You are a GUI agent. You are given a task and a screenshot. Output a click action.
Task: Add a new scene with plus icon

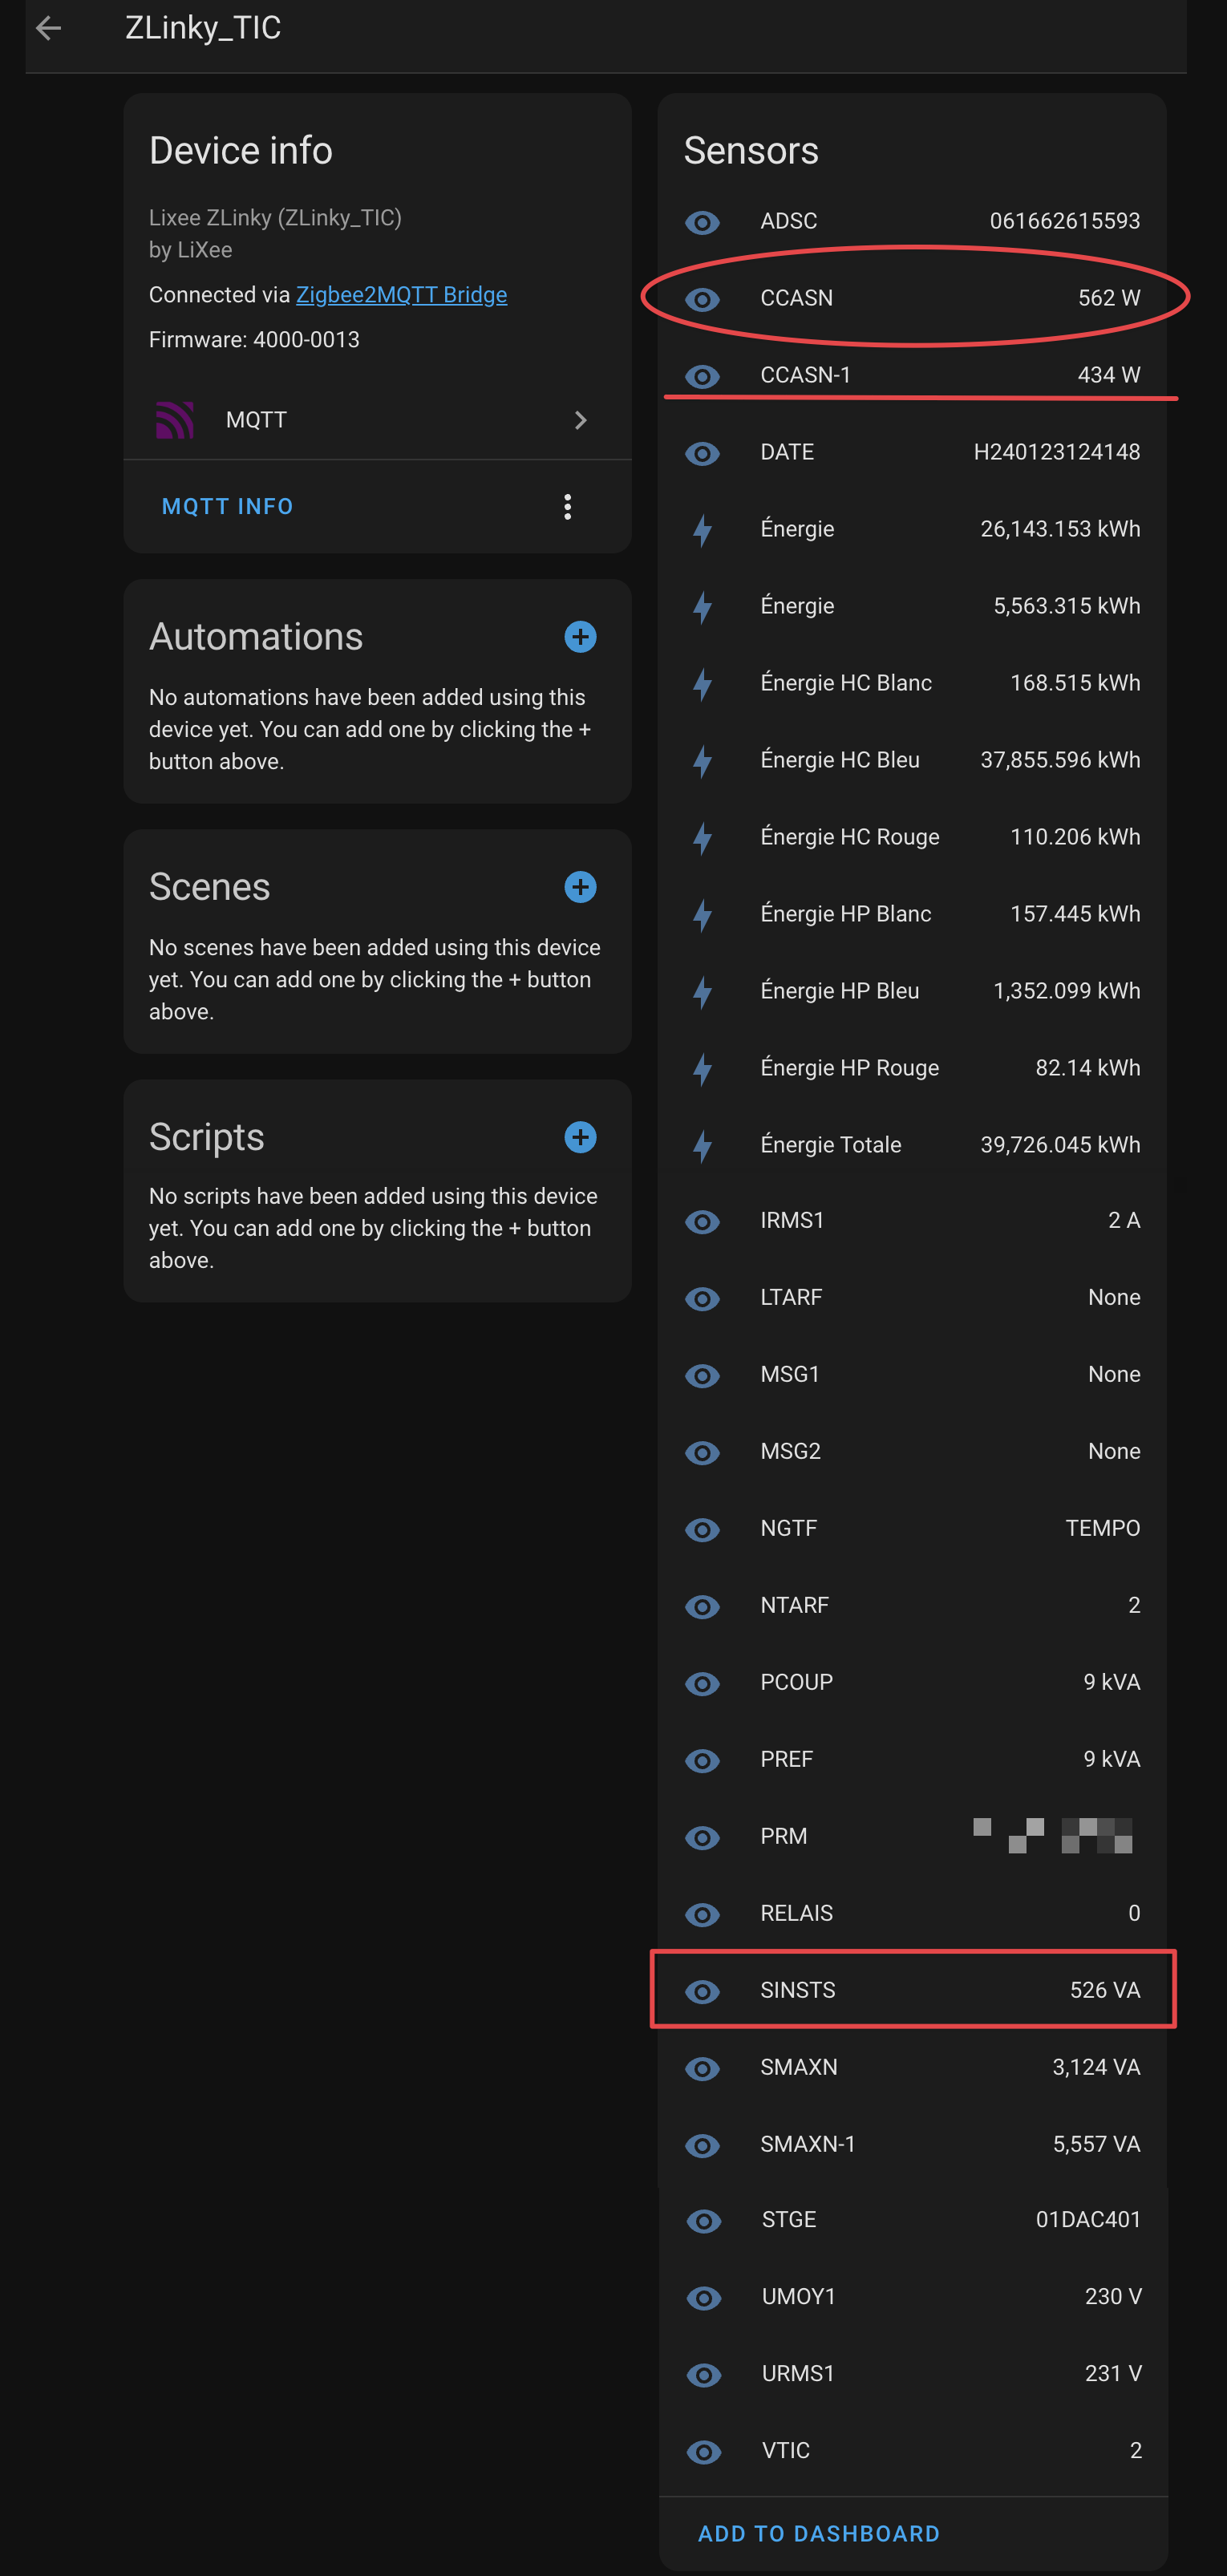coord(580,887)
